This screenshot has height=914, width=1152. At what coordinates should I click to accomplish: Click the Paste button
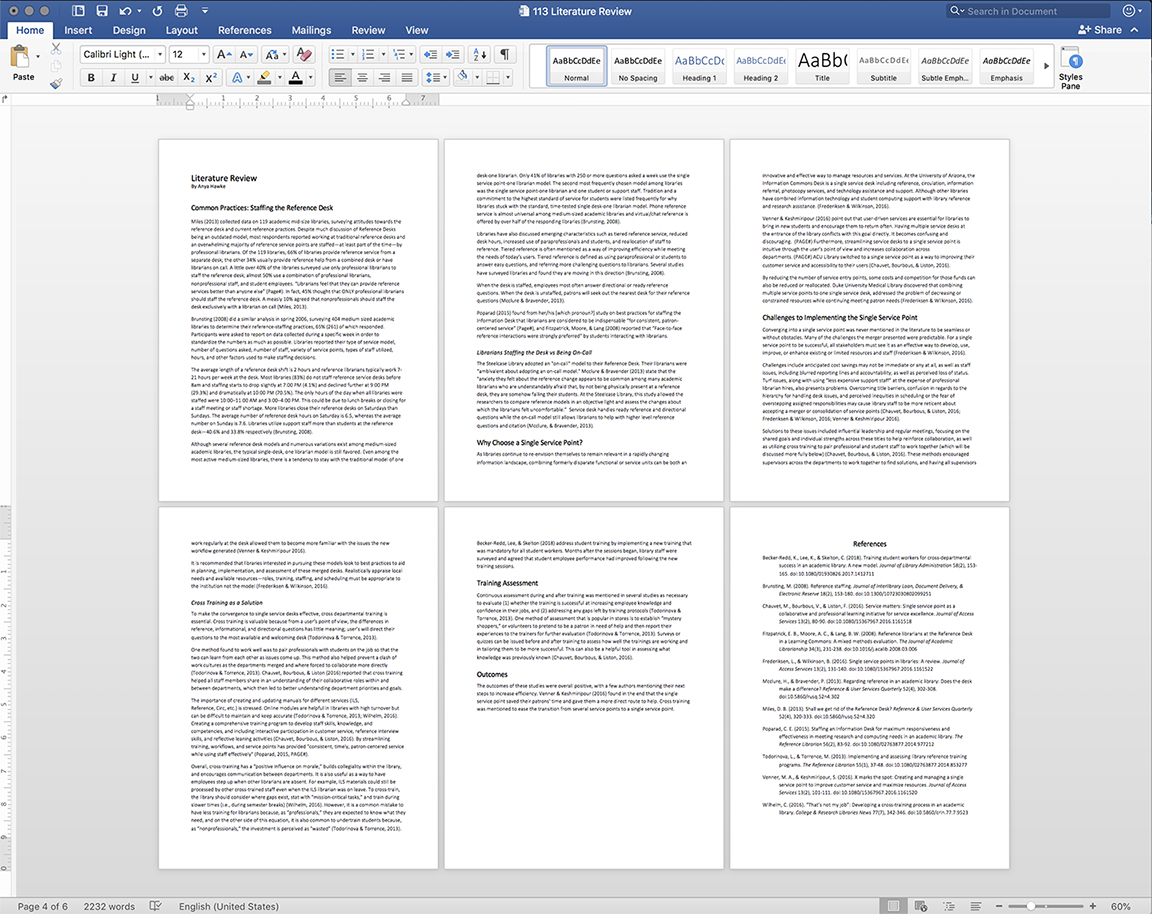pos(23,63)
